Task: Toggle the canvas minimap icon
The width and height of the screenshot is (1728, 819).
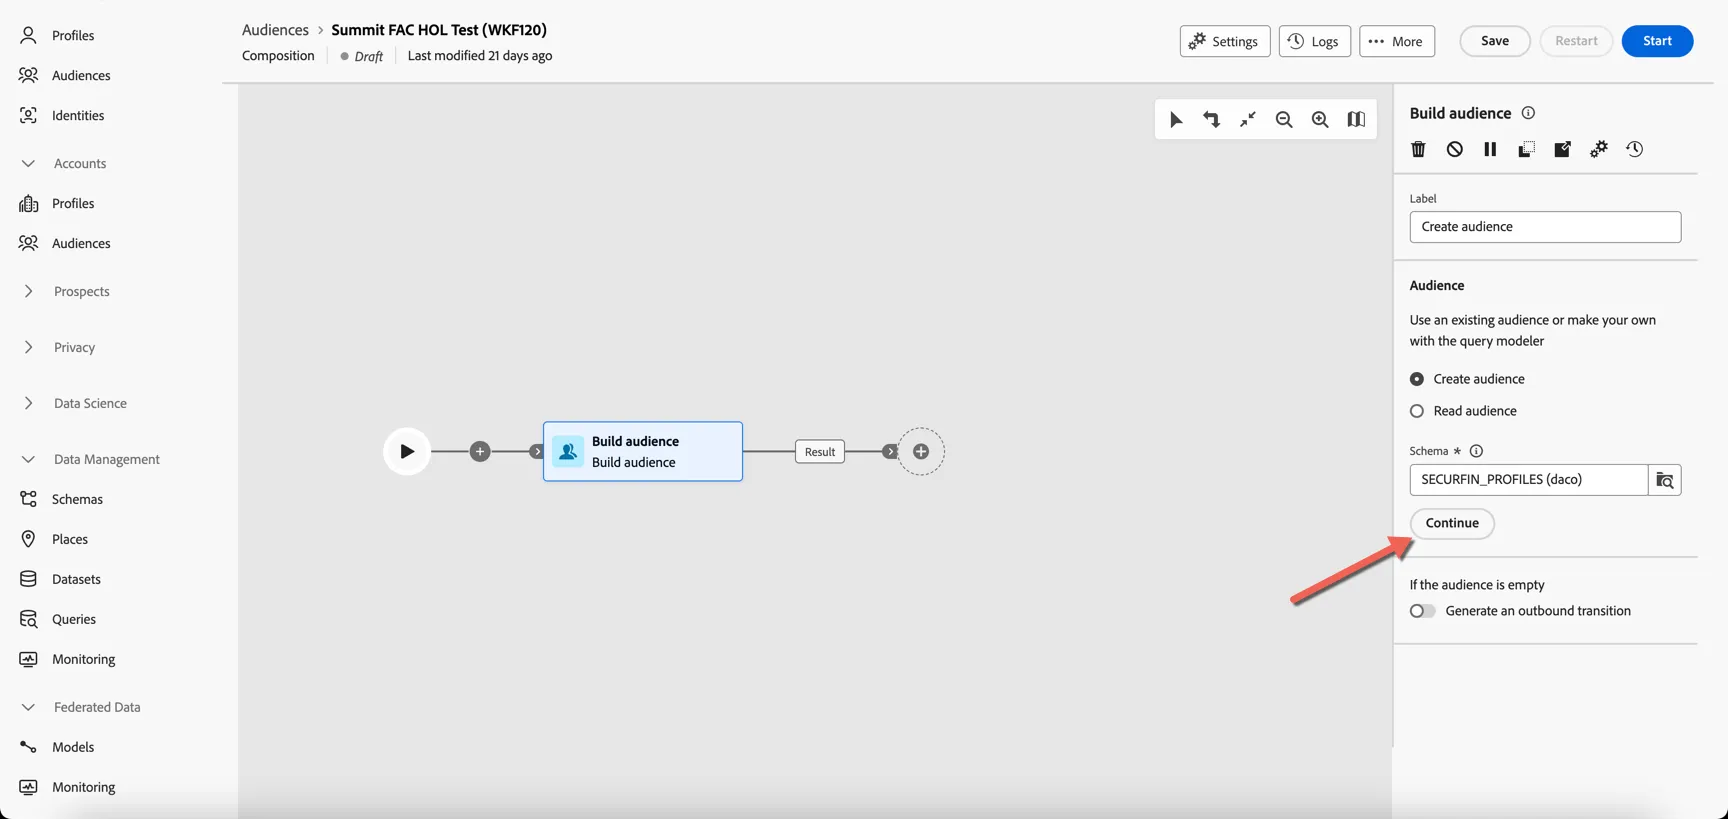Action: tap(1356, 120)
